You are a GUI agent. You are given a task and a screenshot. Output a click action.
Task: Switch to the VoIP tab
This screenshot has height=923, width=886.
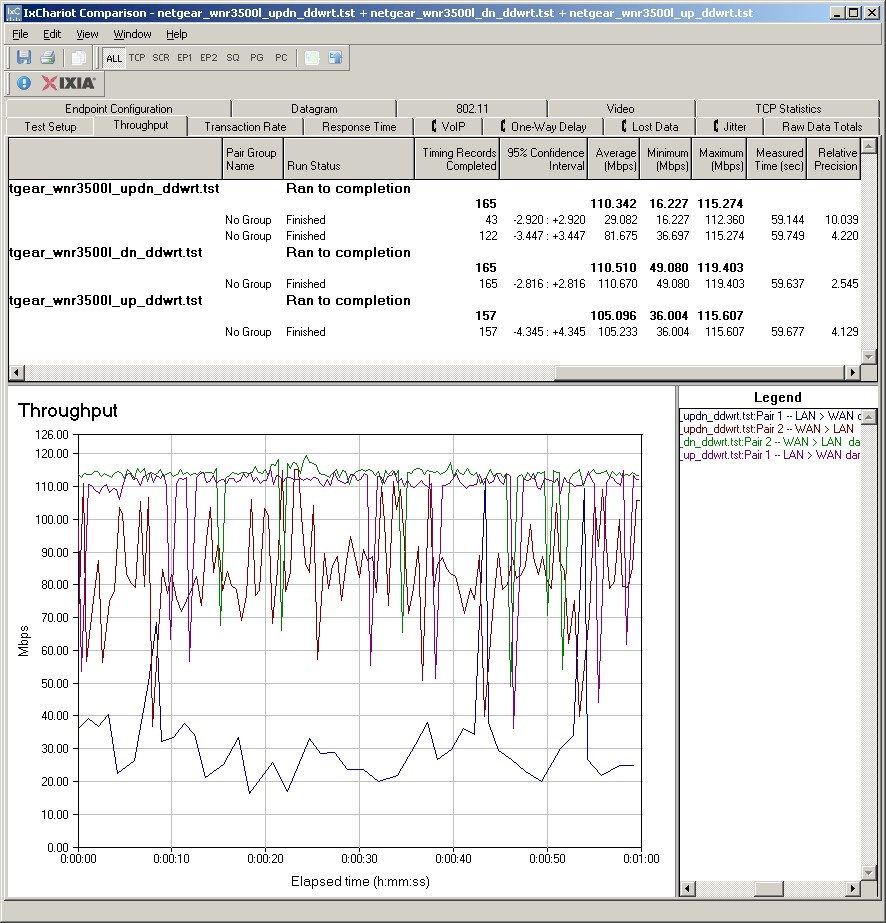click(x=449, y=127)
